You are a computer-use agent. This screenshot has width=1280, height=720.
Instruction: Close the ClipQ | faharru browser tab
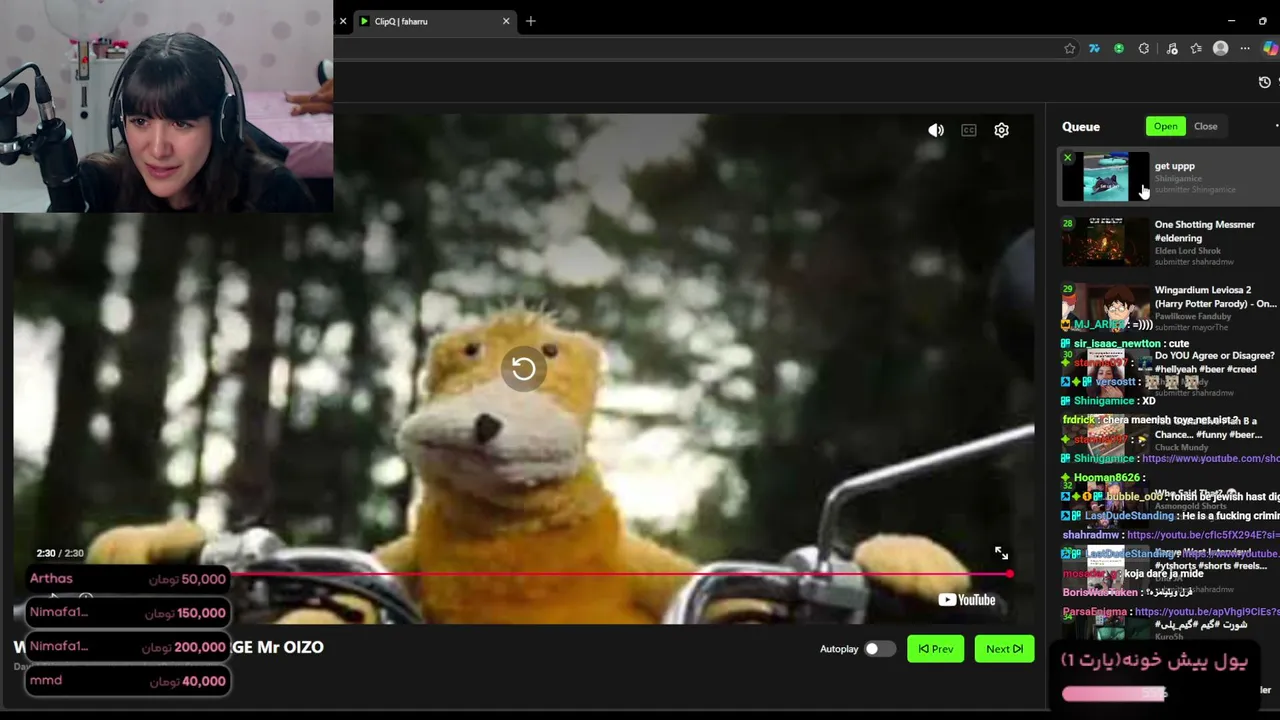(506, 21)
